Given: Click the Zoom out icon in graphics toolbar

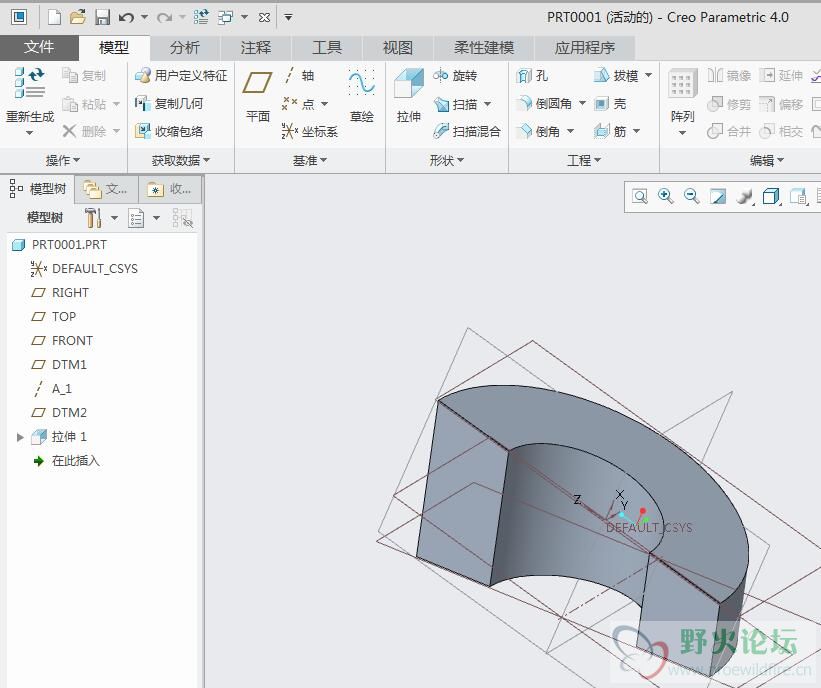Looking at the screenshot, I should (692, 196).
